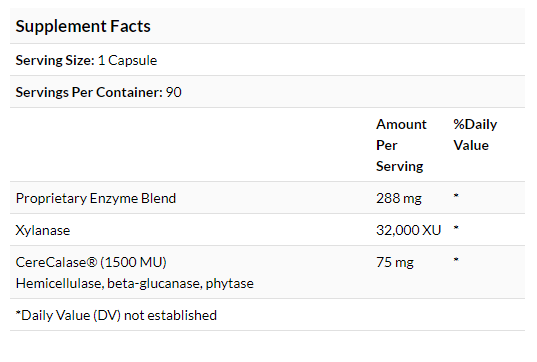Click the asterisk in the Xylanase row

coord(456,228)
